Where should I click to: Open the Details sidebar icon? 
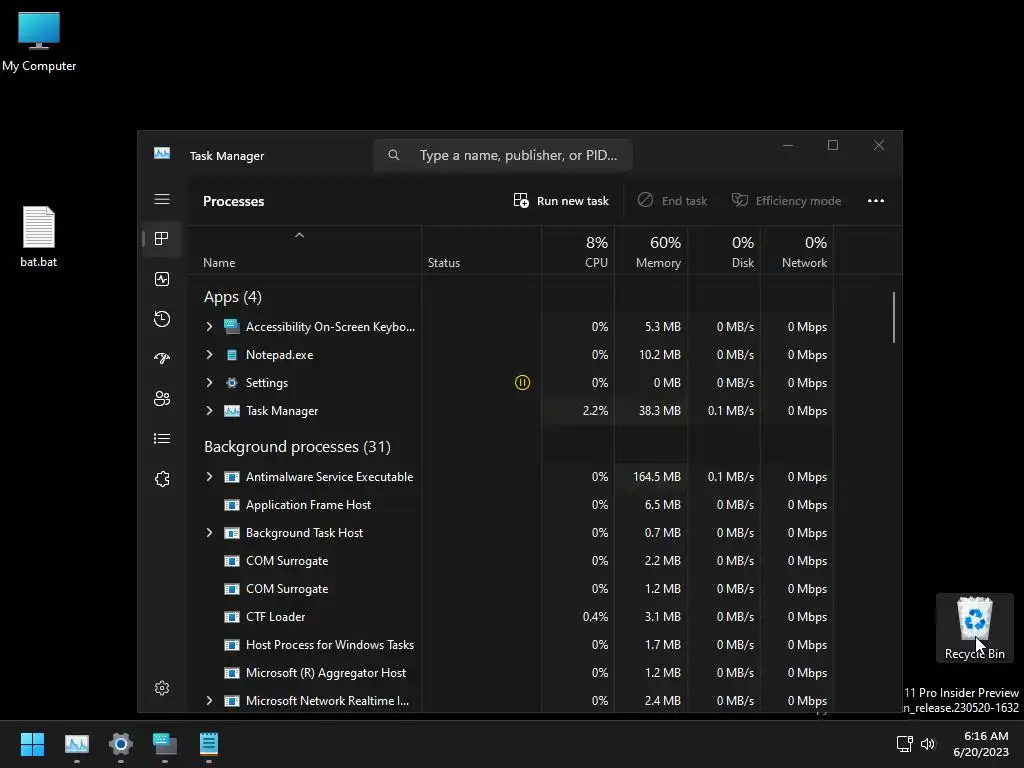162,439
